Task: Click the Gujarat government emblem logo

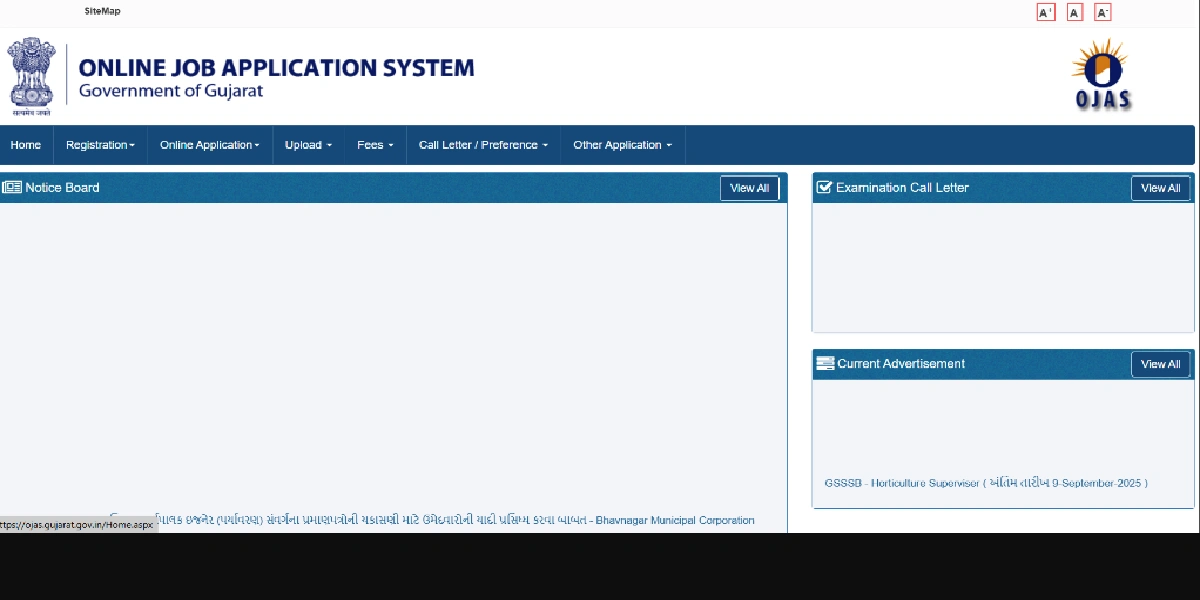Action: coord(31,73)
